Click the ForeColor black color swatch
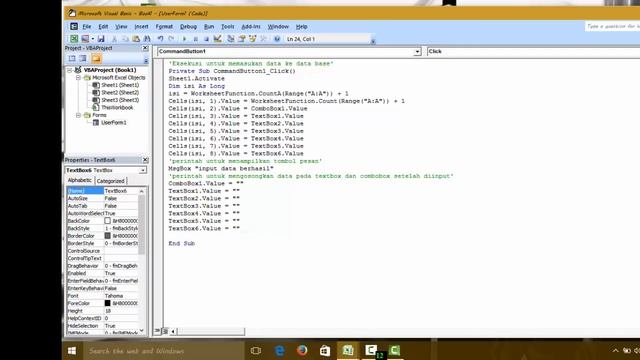The height and width of the screenshot is (360, 640). click(107, 303)
